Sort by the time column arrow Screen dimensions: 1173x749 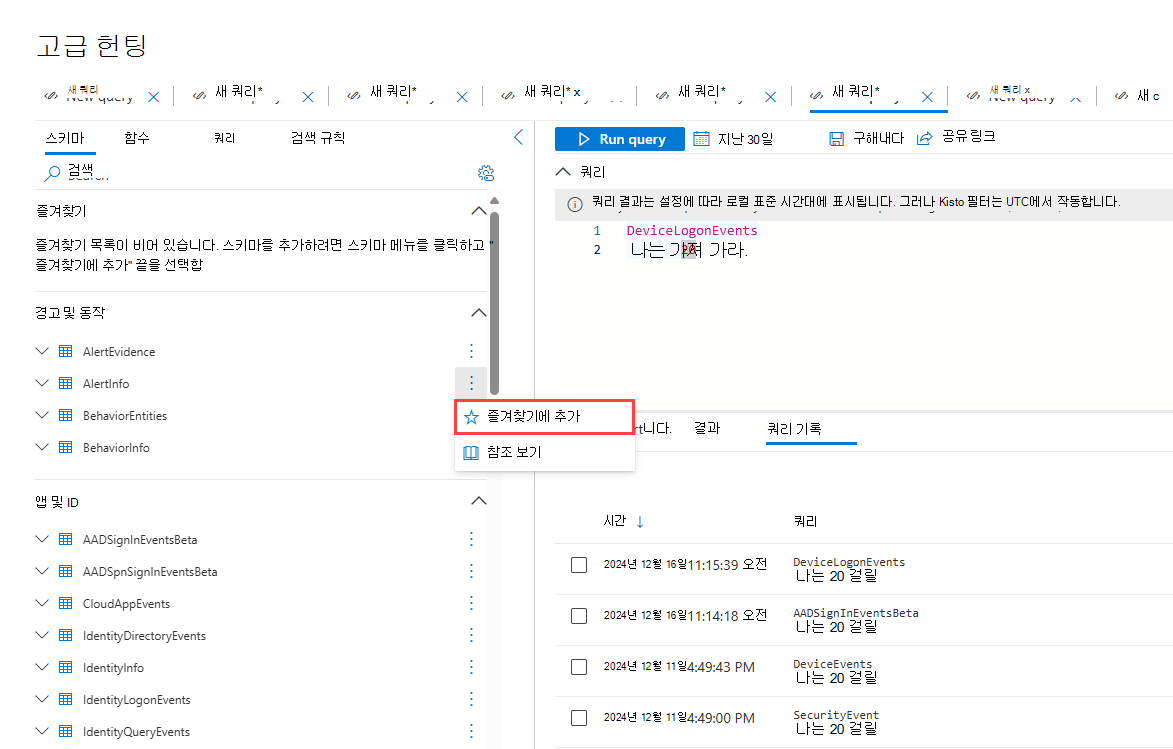640,522
